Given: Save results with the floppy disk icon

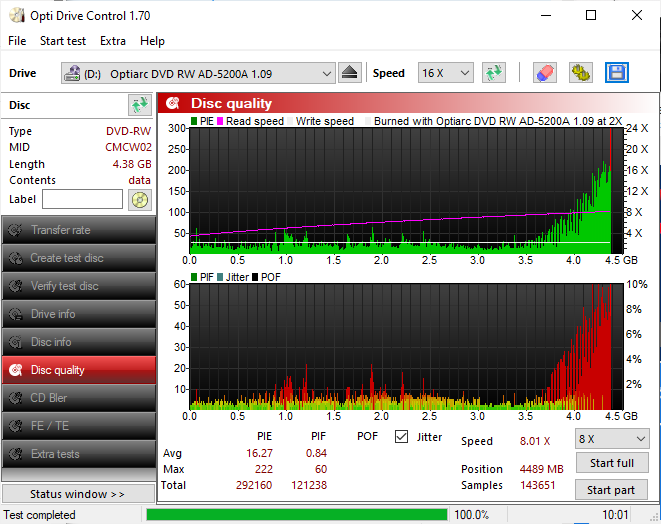Looking at the screenshot, I should tap(617, 73).
